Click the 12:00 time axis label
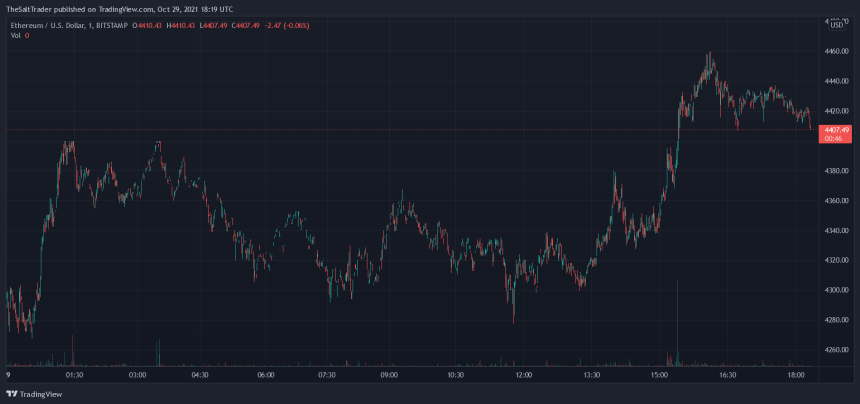The height and width of the screenshot is (404, 860). [x=523, y=375]
